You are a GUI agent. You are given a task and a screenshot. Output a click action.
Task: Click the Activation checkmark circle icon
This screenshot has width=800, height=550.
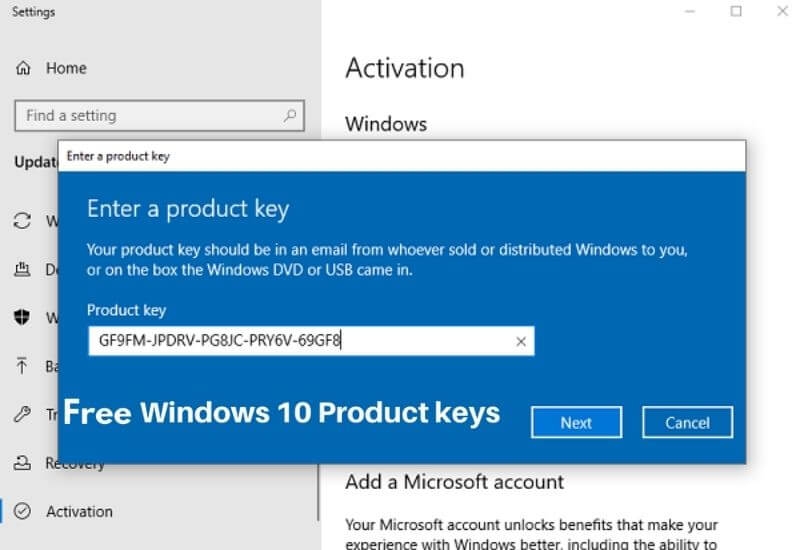tap(23, 511)
